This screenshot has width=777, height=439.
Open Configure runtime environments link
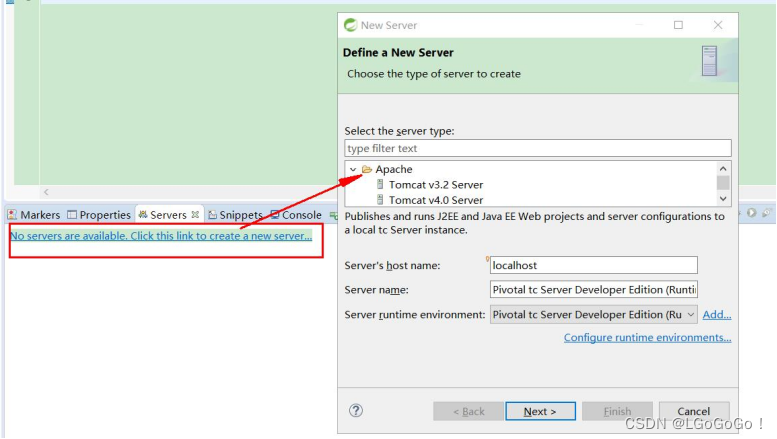[647, 337]
